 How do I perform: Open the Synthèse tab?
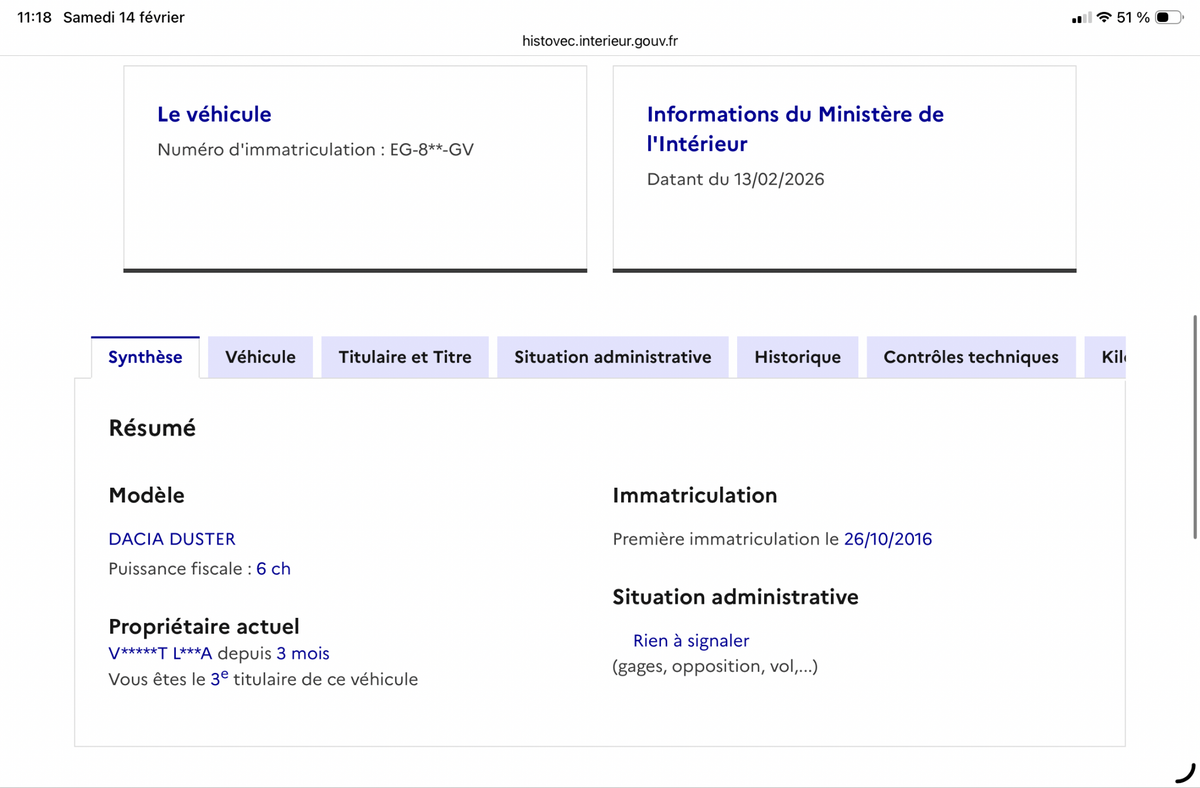[145, 357]
